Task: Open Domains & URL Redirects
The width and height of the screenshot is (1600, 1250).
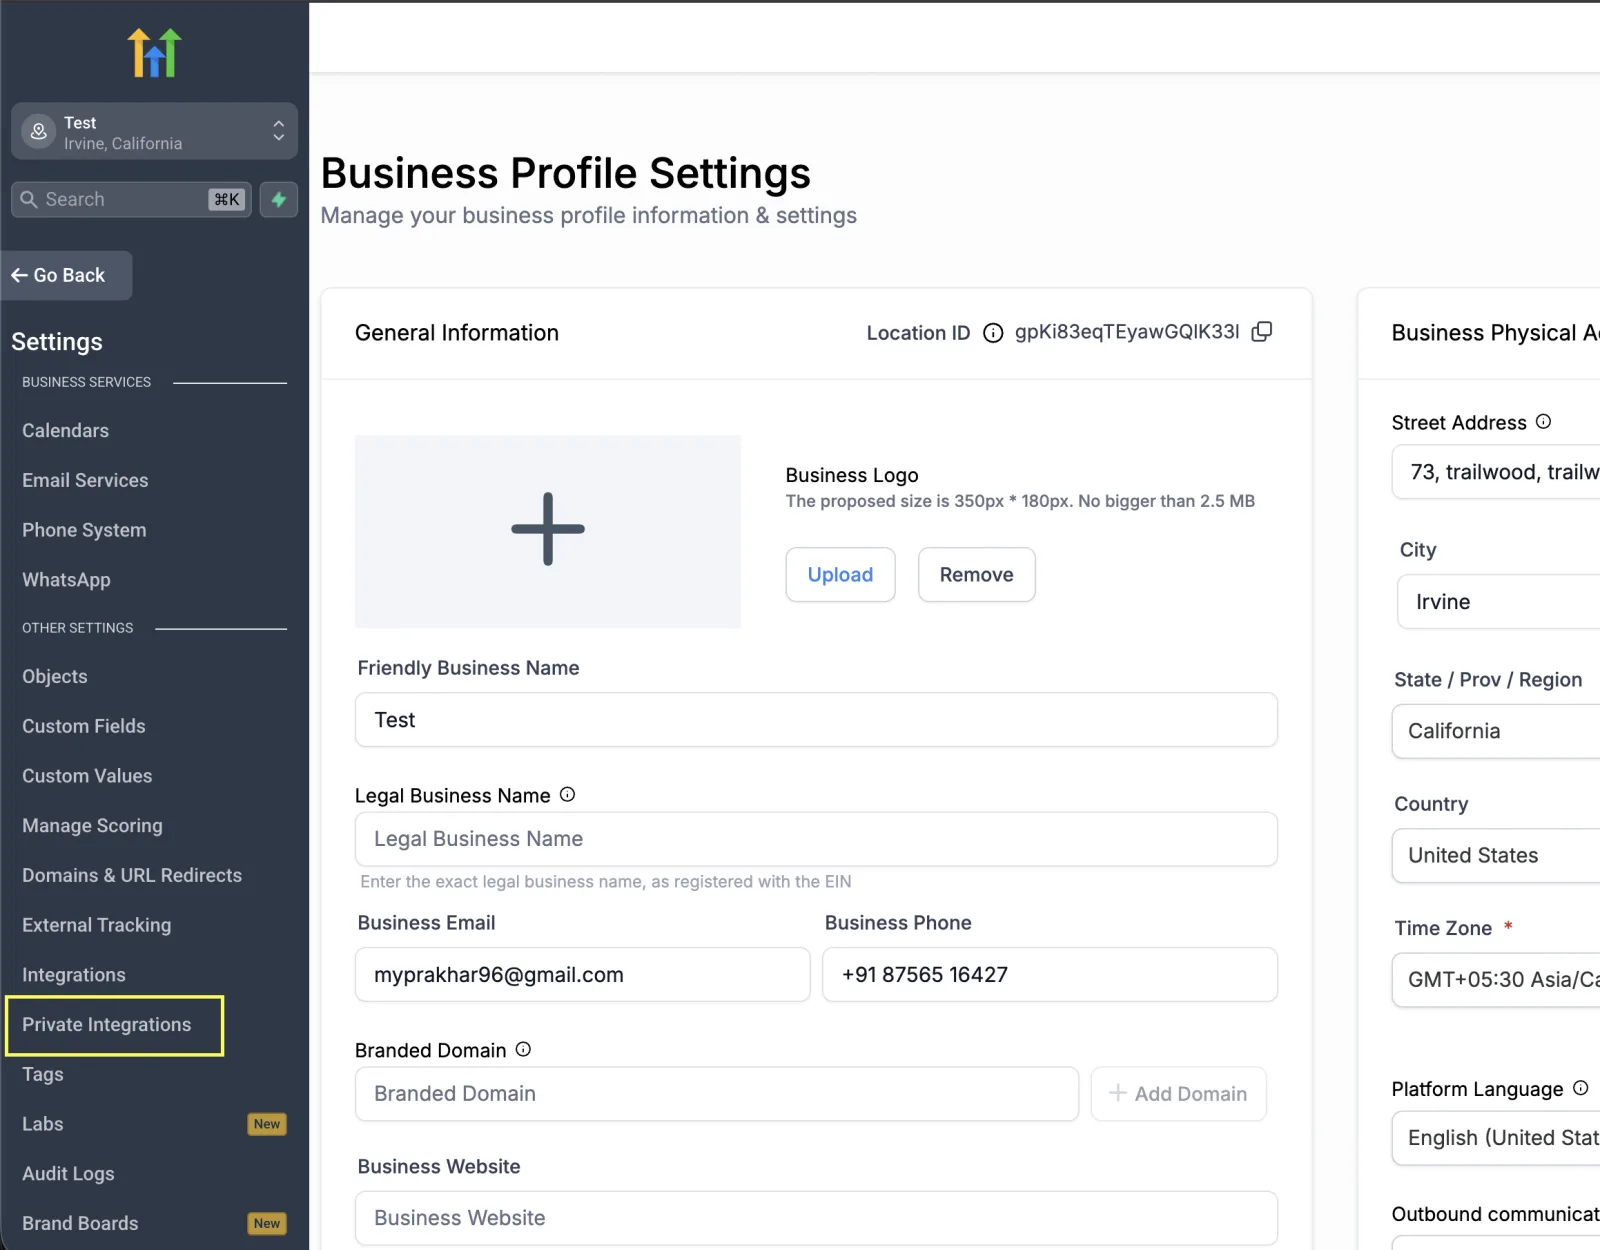Action: point(132,875)
